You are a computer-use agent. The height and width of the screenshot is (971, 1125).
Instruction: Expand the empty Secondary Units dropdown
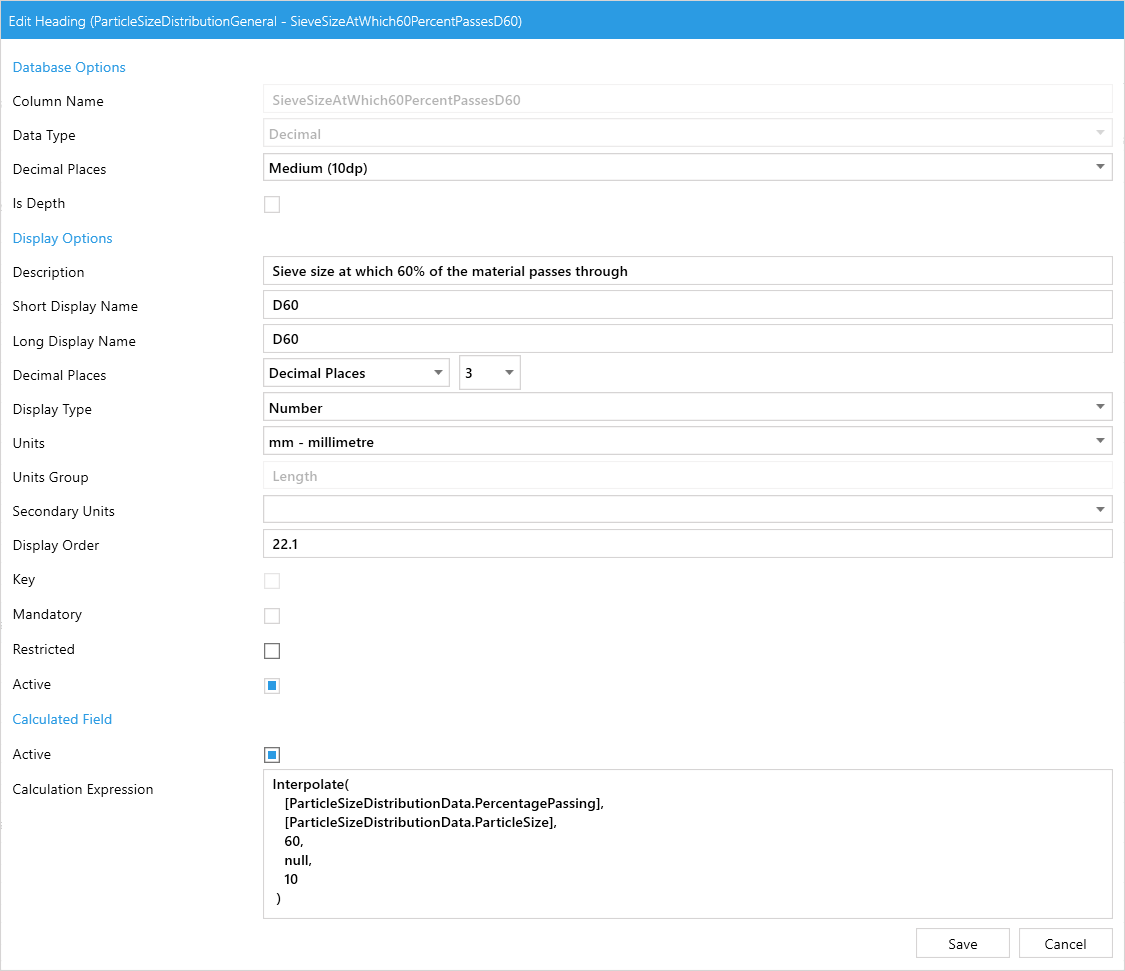(687, 510)
